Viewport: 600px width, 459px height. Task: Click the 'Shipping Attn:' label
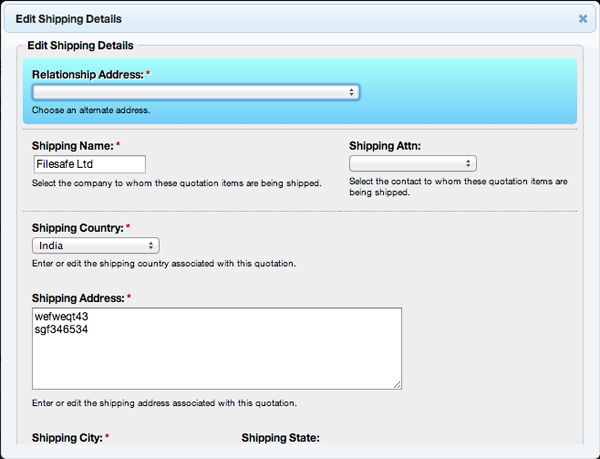(385, 146)
